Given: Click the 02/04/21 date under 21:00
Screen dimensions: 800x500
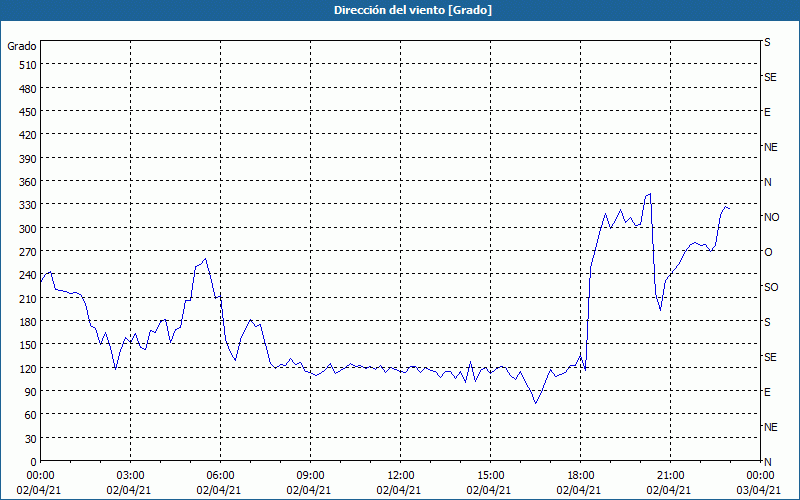Looking at the screenshot, I should point(669,490).
